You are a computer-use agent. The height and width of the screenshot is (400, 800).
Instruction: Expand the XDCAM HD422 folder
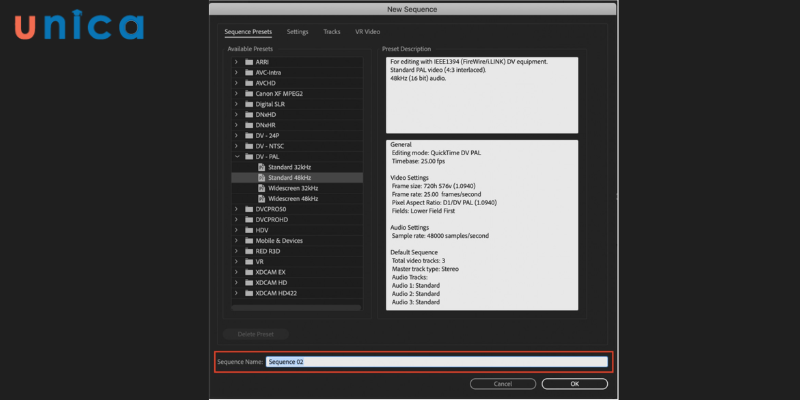coord(236,293)
